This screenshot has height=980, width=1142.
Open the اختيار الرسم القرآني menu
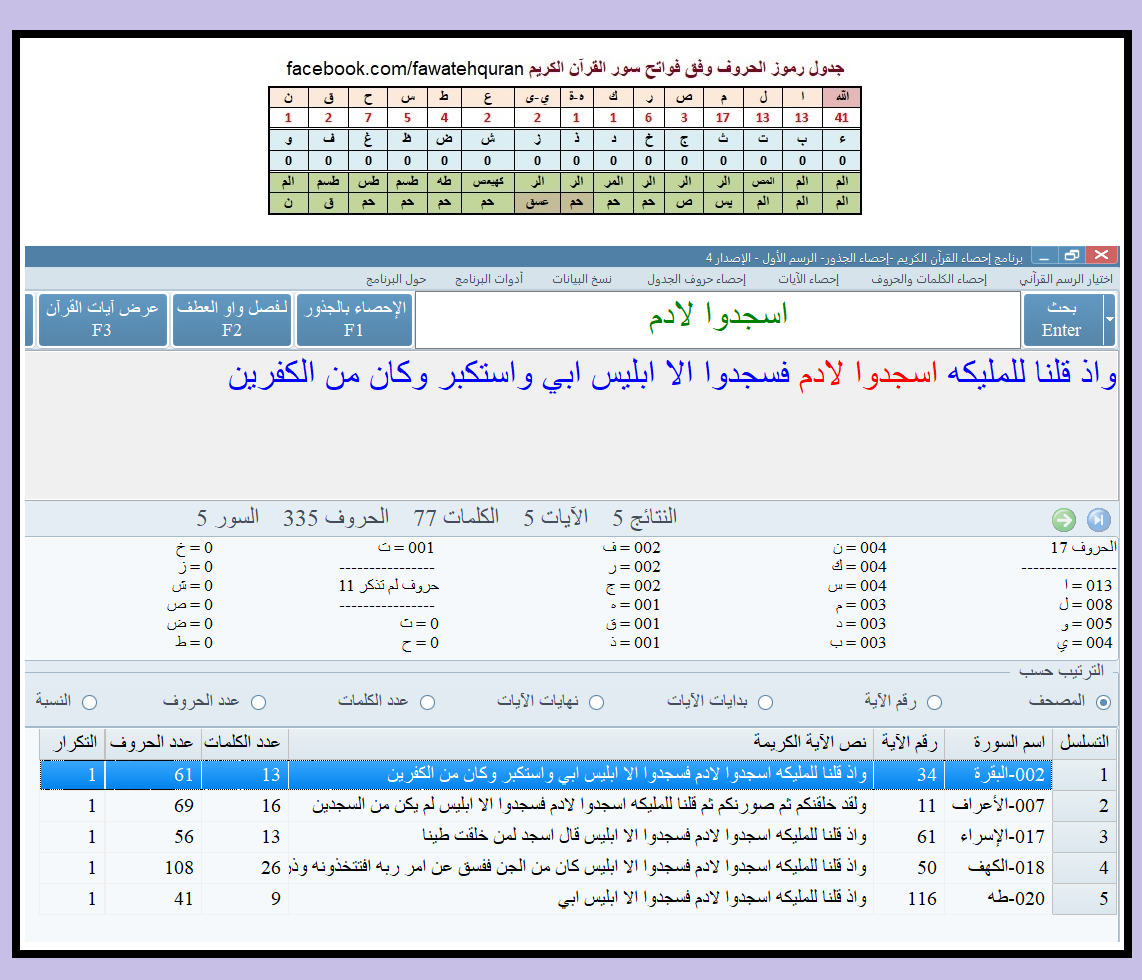[x=1066, y=280]
